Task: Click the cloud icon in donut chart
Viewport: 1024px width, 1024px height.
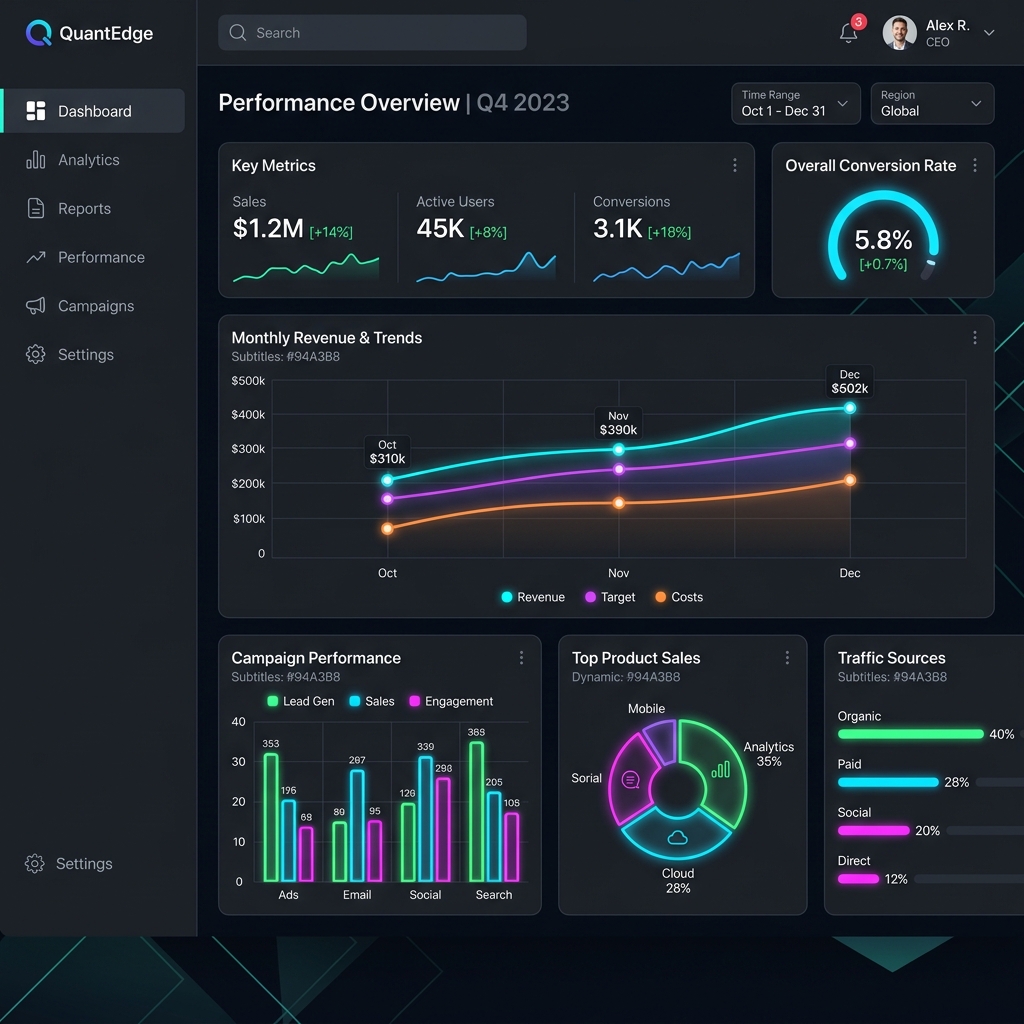Action: [677, 837]
